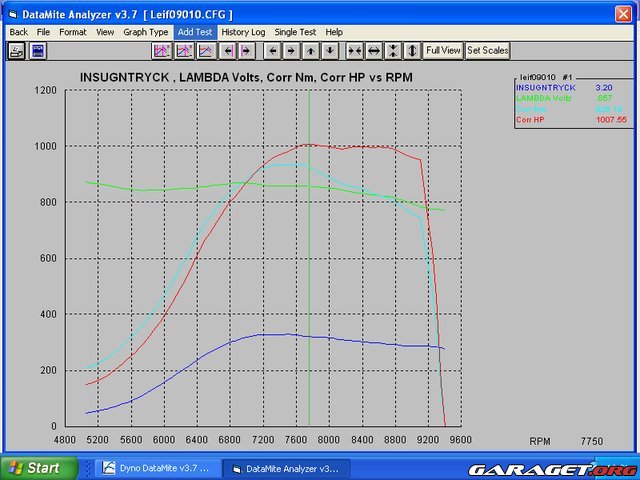This screenshot has height=480, width=640.
Task: Switch to Dyno DataMite taskbar window
Action: (156, 467)
